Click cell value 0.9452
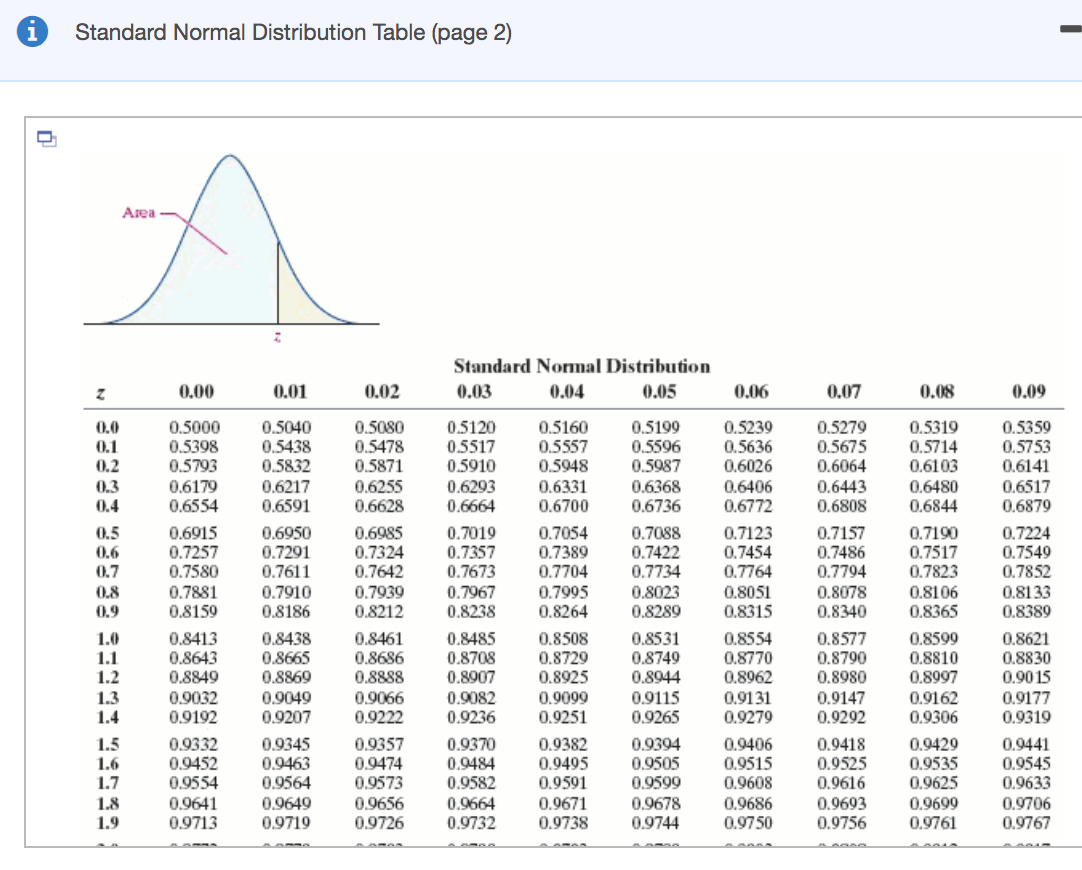The image size is (1082, 870). click(x=194, y=764)
